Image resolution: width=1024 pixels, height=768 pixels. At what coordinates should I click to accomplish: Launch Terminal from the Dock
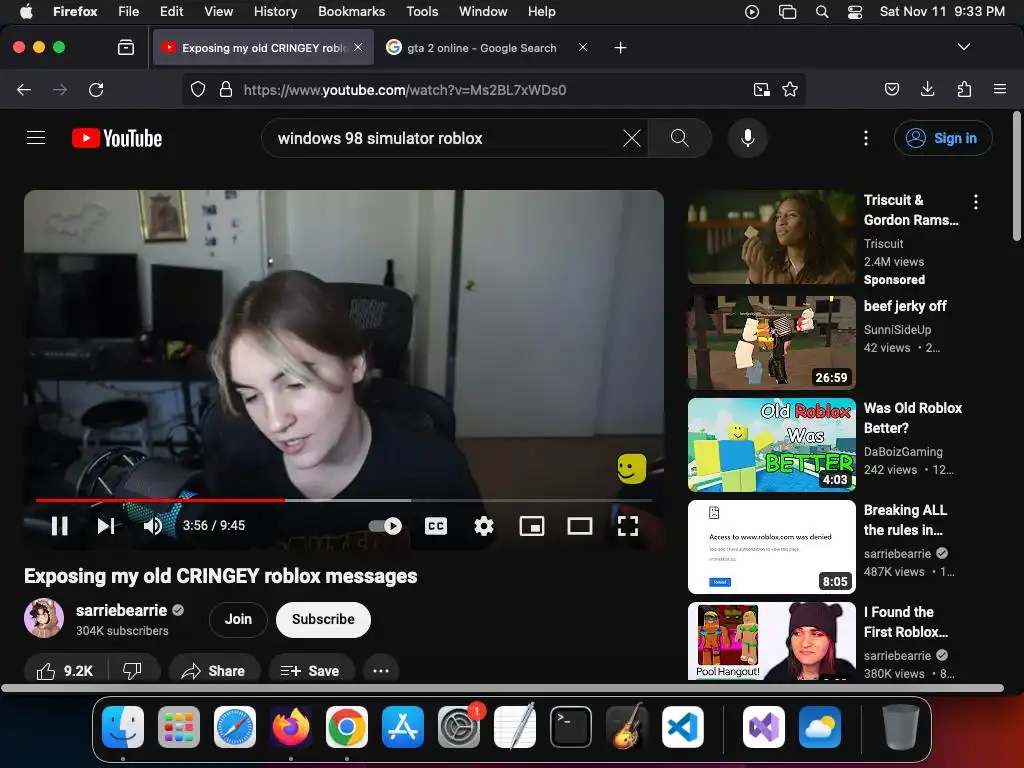(571, 727)
